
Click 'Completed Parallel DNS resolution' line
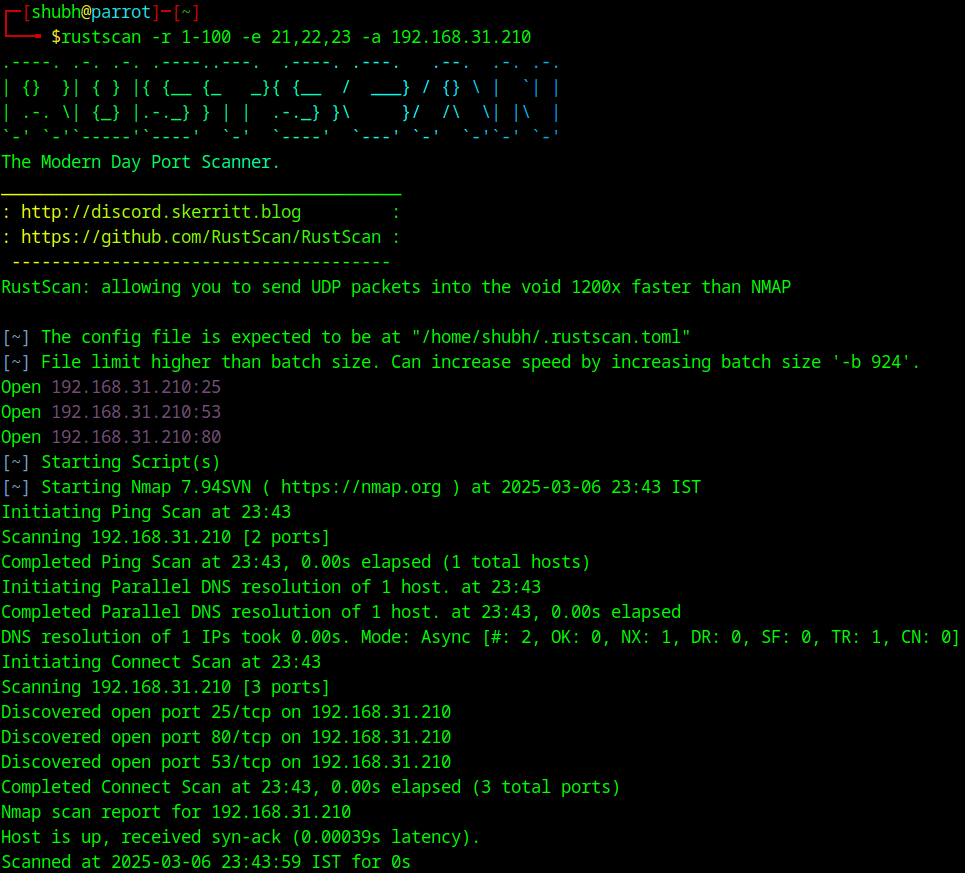click(341, 612)
